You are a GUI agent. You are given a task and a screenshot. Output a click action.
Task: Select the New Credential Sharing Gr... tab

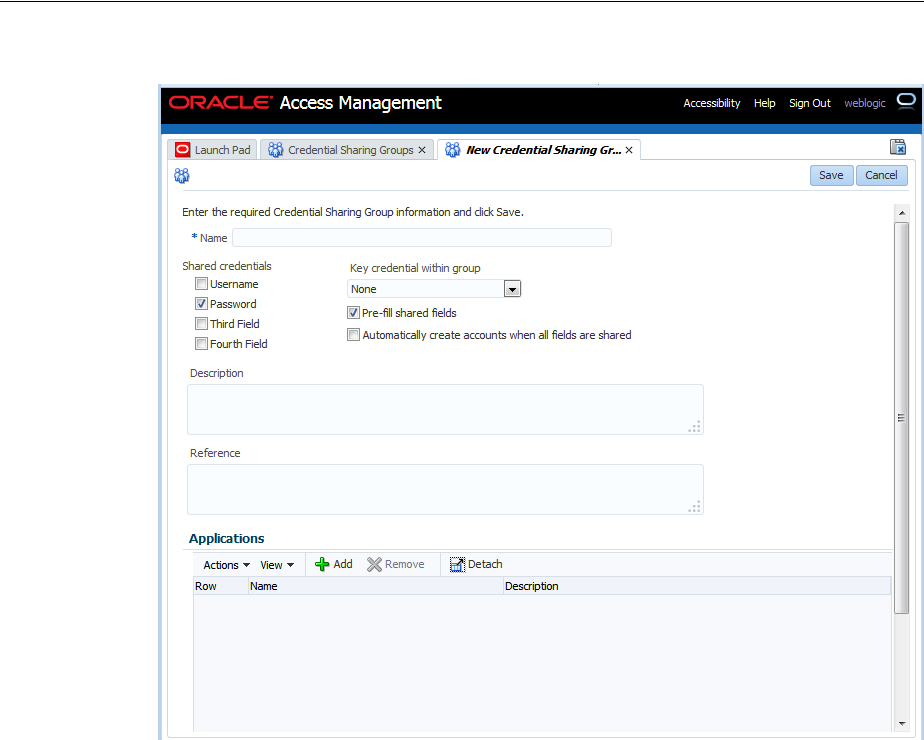coord(539,150)
